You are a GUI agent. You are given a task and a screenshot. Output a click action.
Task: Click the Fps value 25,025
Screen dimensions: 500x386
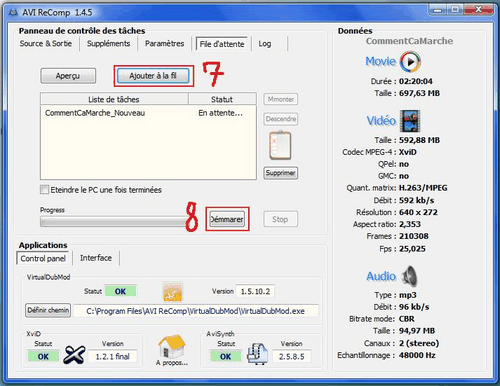click(412, 249)
